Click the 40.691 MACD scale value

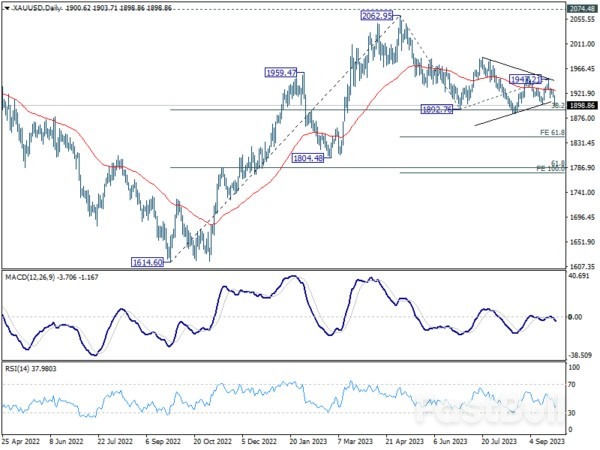[579, 276]
